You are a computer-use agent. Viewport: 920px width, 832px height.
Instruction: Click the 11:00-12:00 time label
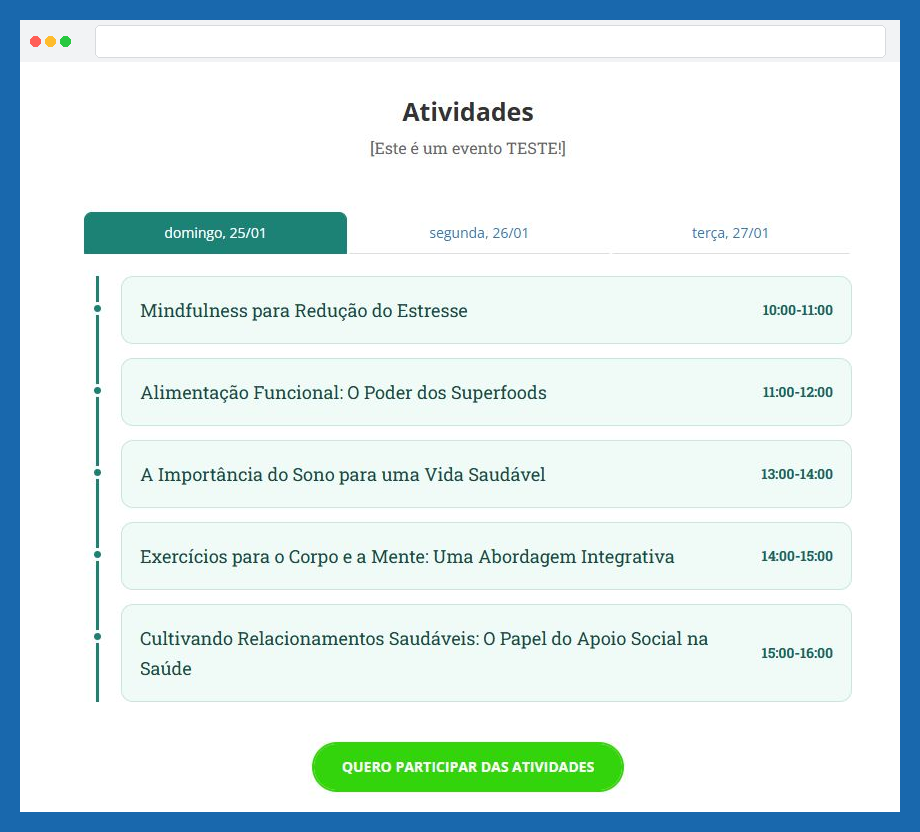click(x=797, y=393)
